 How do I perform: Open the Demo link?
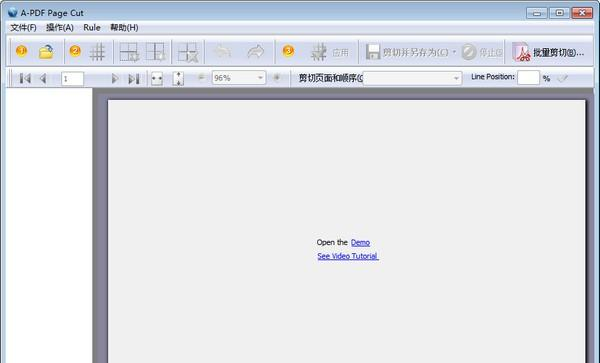coord(360,243)
